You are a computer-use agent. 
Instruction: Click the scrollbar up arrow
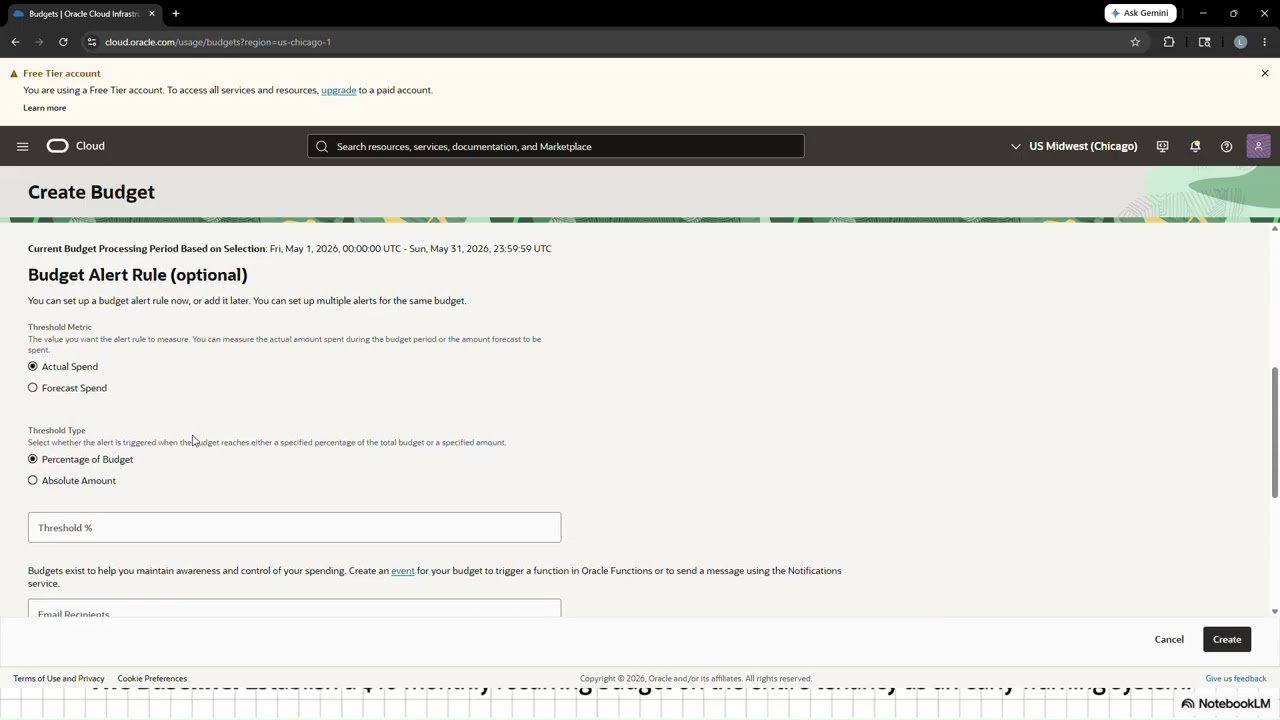click(x=1274, y=229)
